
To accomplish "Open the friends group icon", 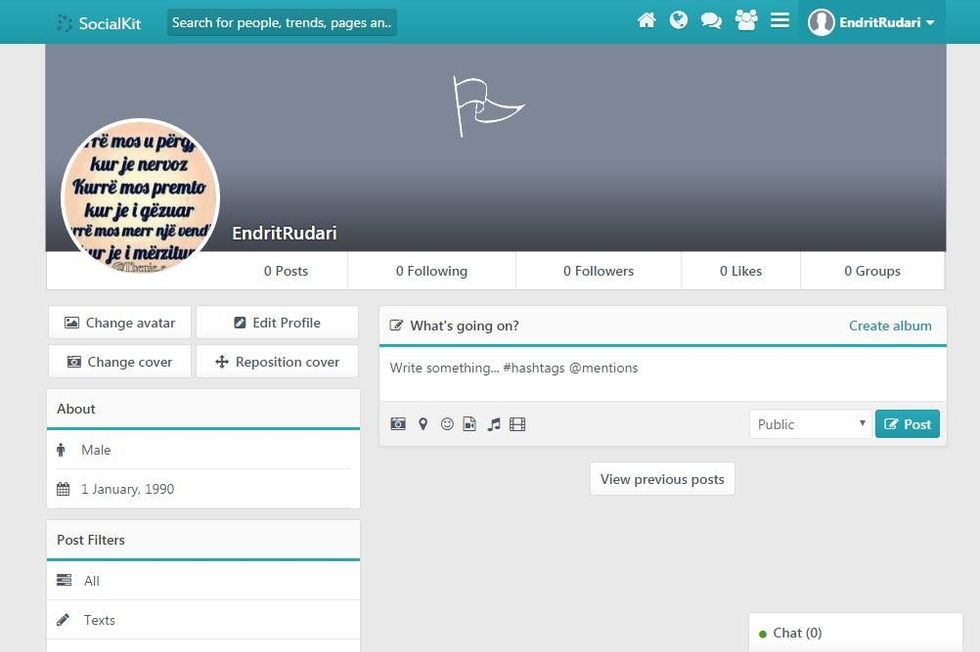I will pyautogui.click(x=746, y=21).
